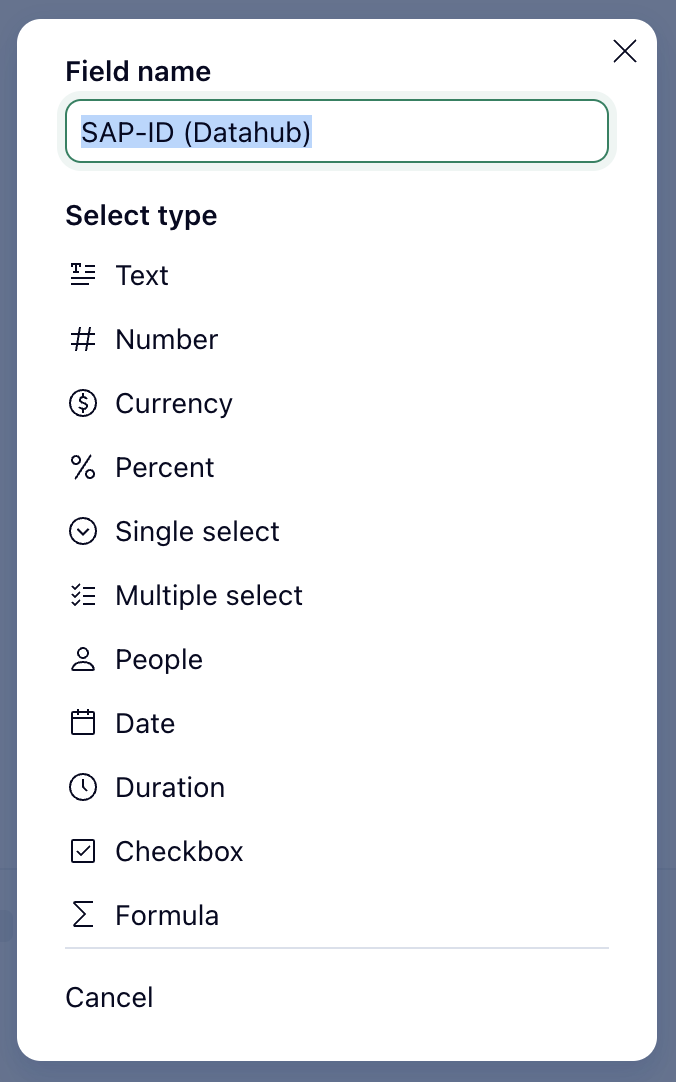Image resolution: width=676 pixels, height=1082 pixels.
Task: Click the Text type icon
Action: click(83, 275)
